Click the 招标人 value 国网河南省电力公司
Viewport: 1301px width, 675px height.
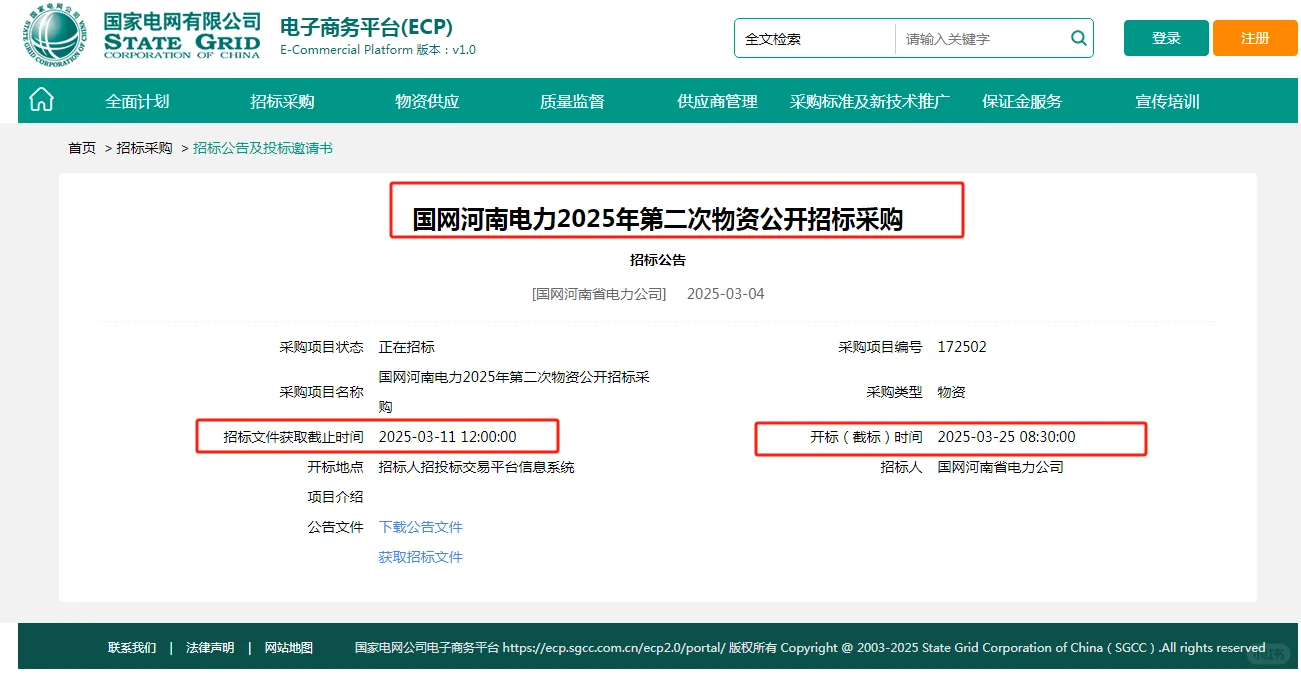pos(1000,467)
